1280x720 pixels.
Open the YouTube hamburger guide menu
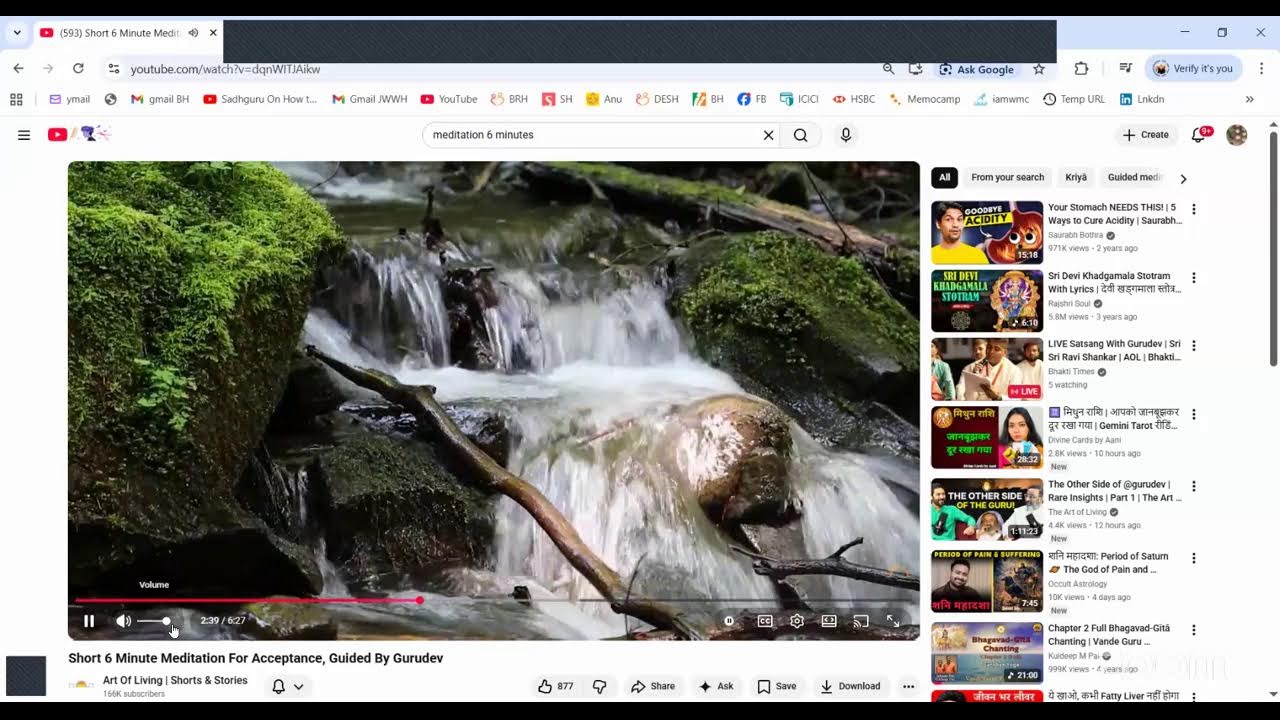[x=24, y=135]
